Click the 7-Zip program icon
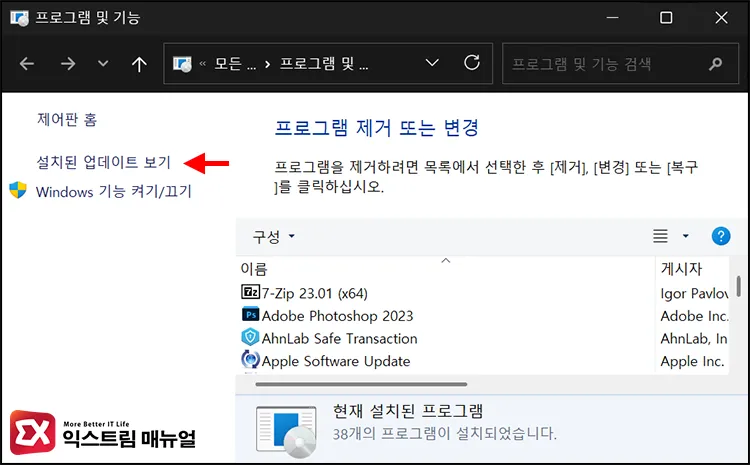 pyautogui.click(x=250, y=292)
